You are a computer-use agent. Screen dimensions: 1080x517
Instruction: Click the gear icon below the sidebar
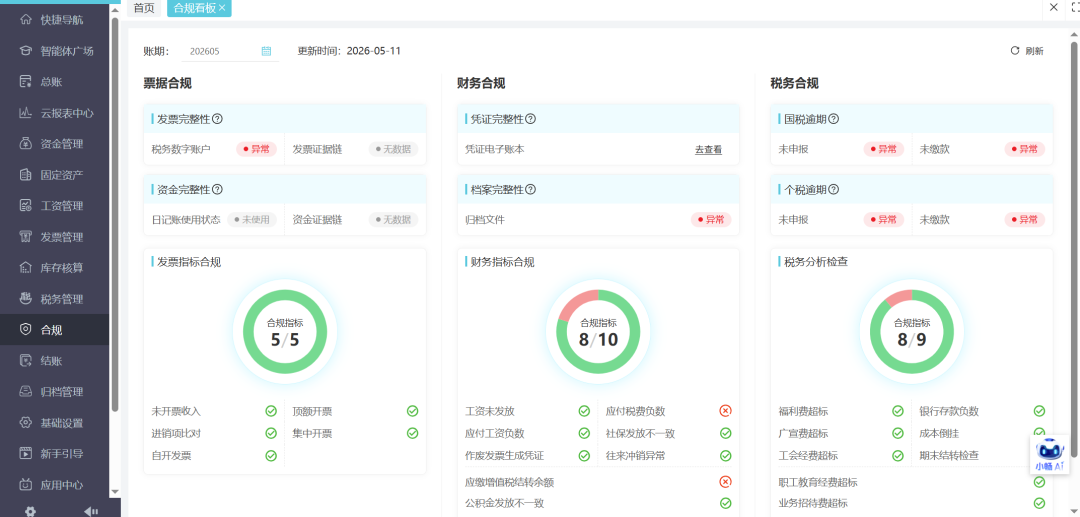30,511
